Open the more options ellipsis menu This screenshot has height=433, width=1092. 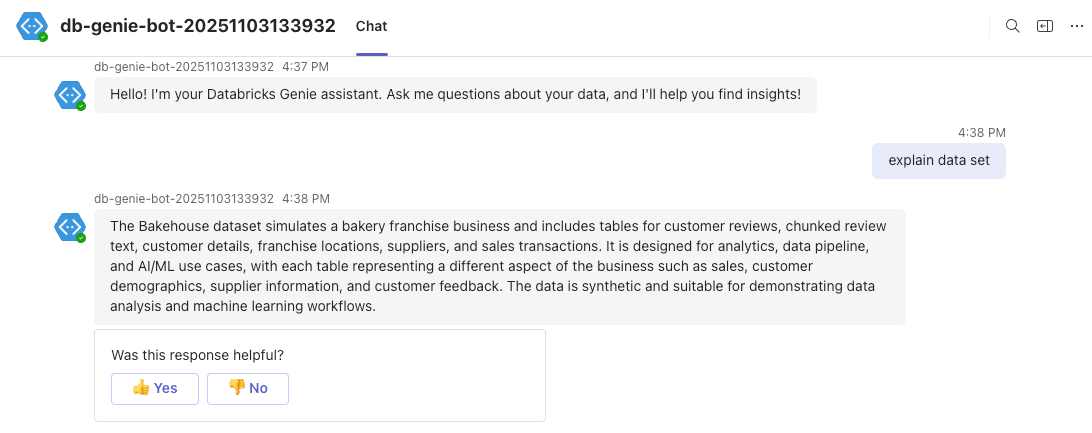[1076, 26]
